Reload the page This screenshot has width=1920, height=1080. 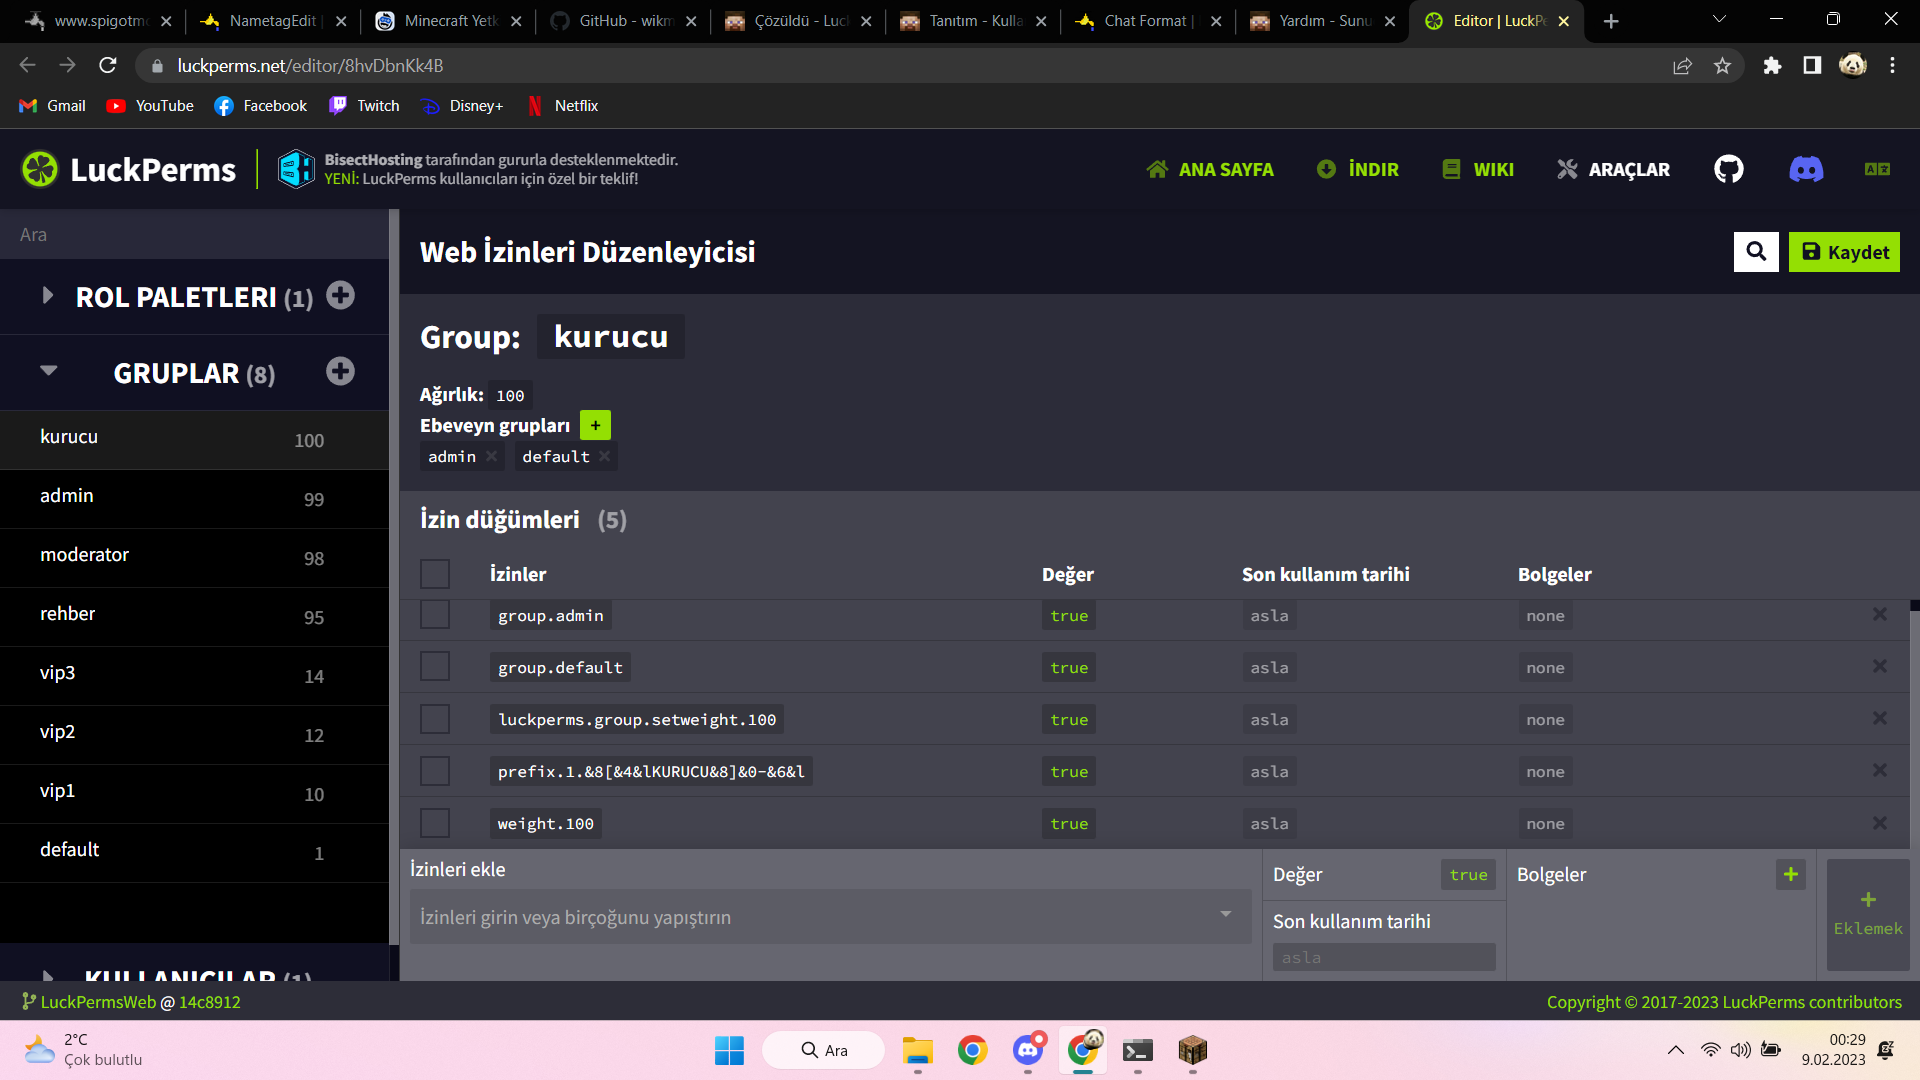point(108,65)
